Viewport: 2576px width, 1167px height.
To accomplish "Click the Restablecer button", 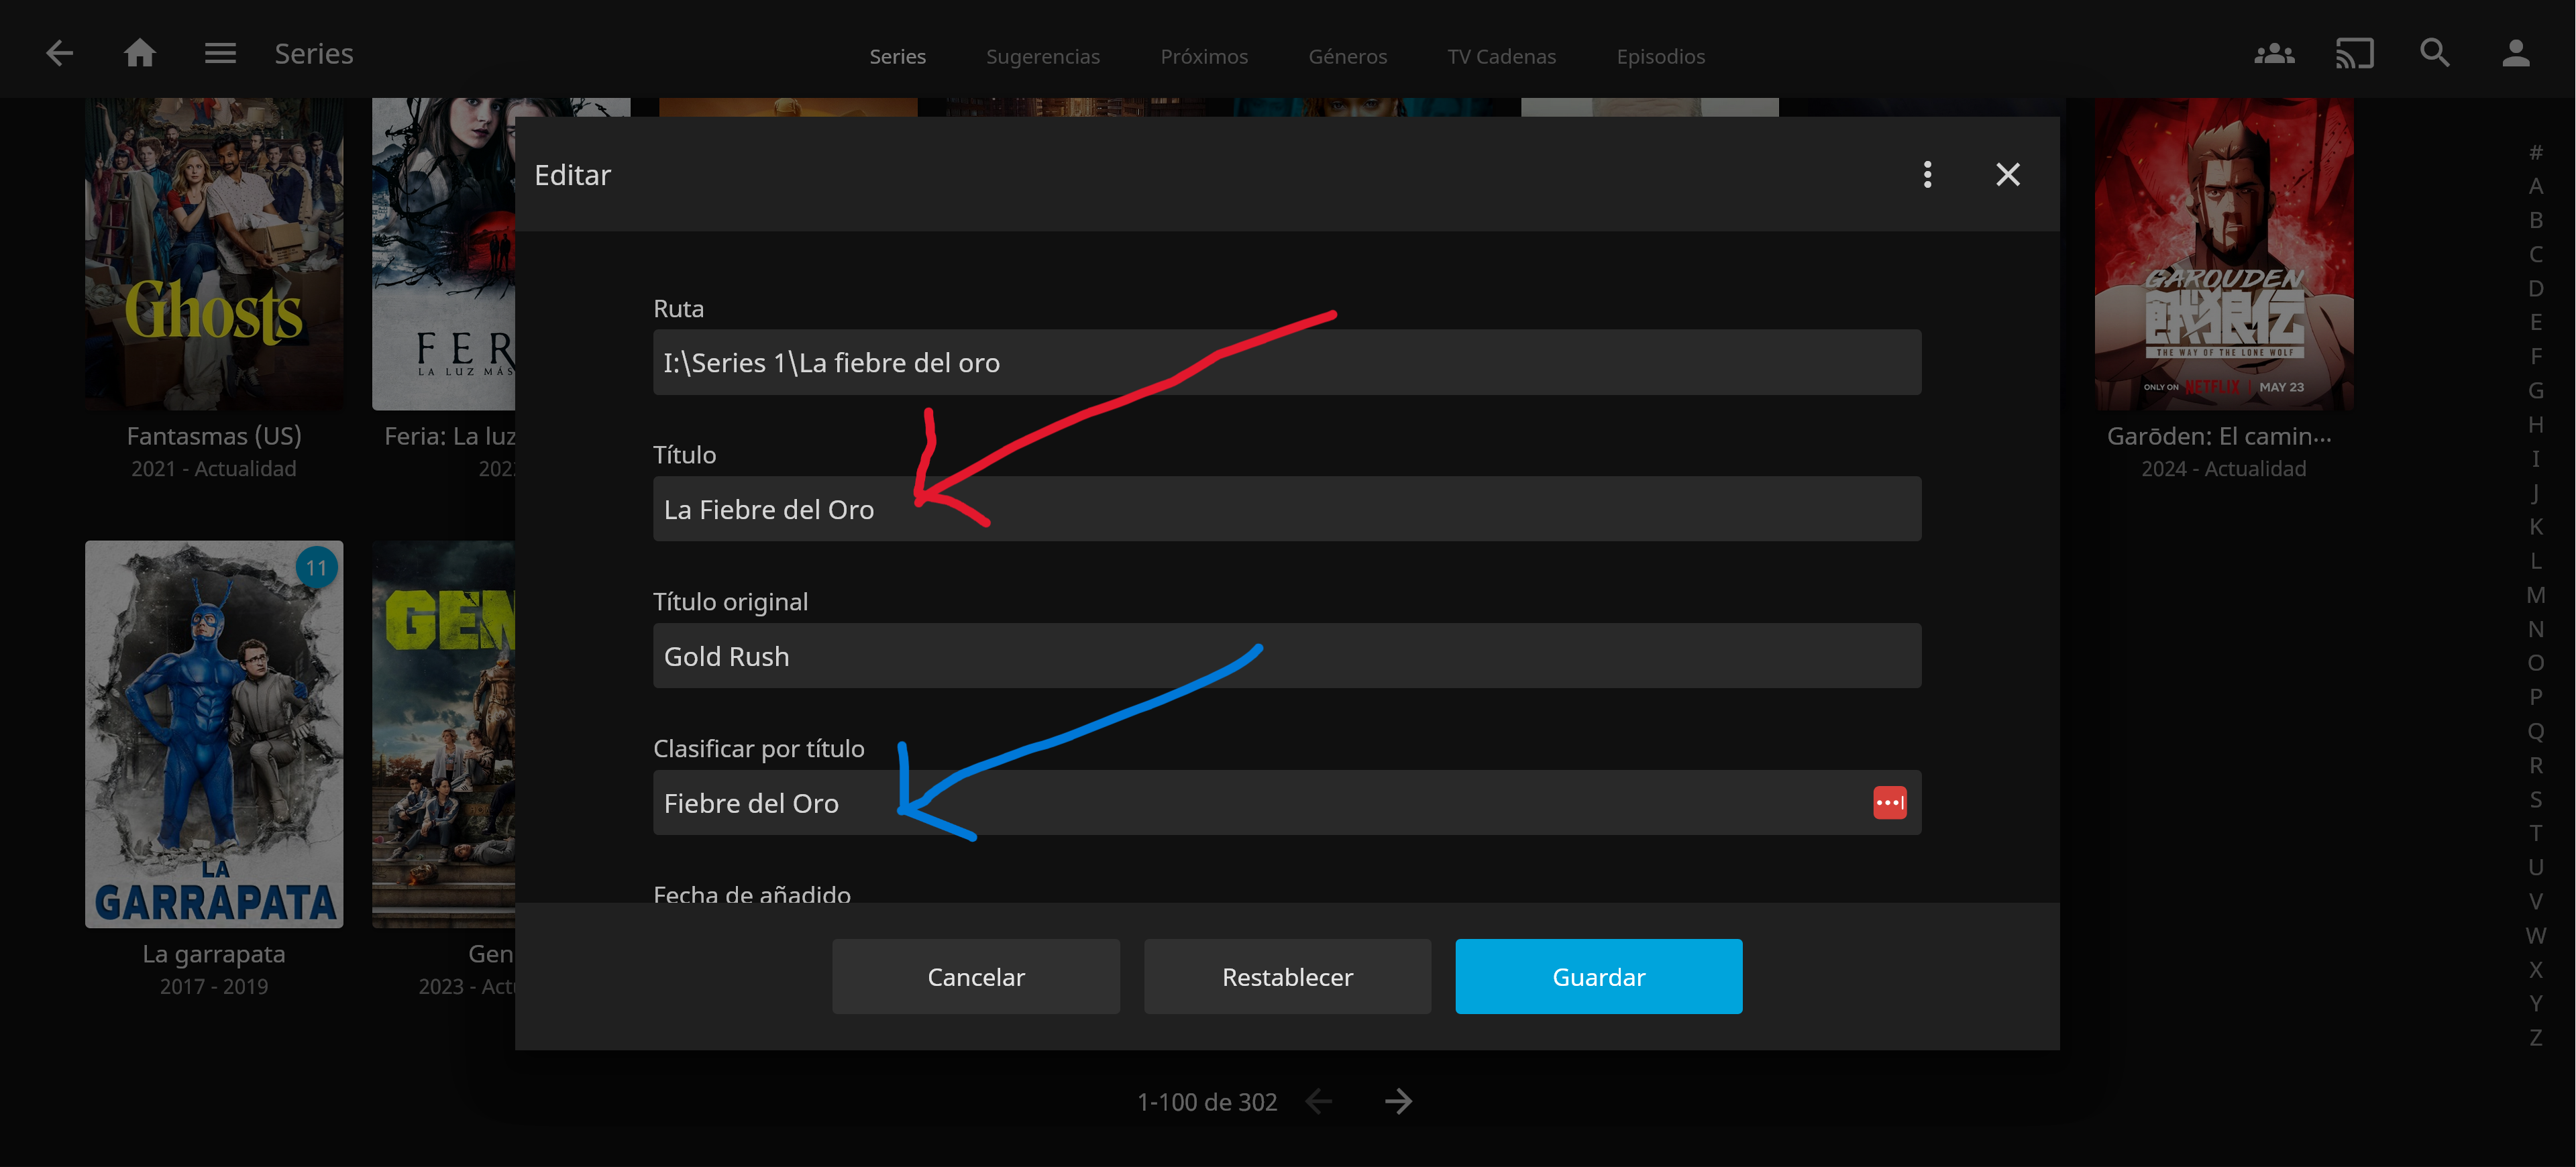I will click(1287, 976).
